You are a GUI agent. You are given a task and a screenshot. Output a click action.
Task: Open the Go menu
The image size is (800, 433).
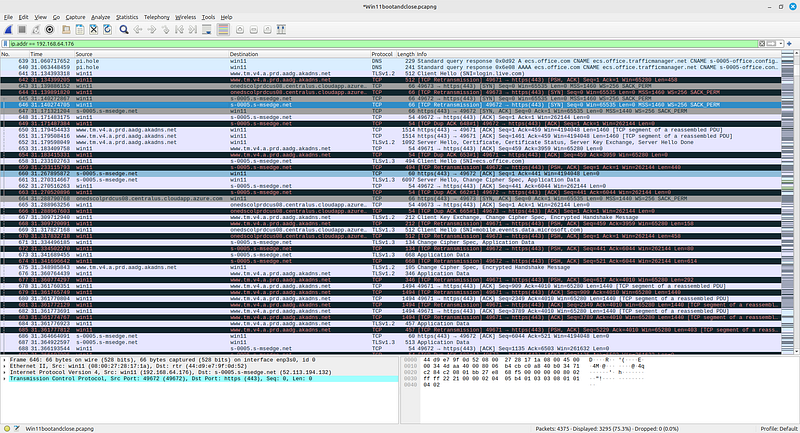[x=56, y=17]
